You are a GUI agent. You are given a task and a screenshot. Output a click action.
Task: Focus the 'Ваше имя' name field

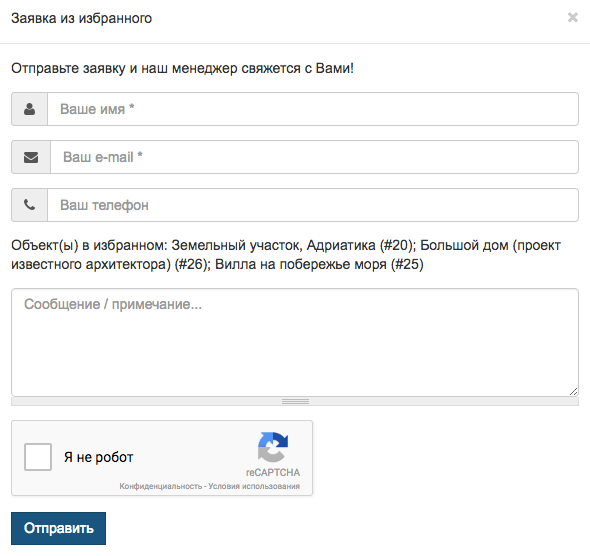pos(313,109)
